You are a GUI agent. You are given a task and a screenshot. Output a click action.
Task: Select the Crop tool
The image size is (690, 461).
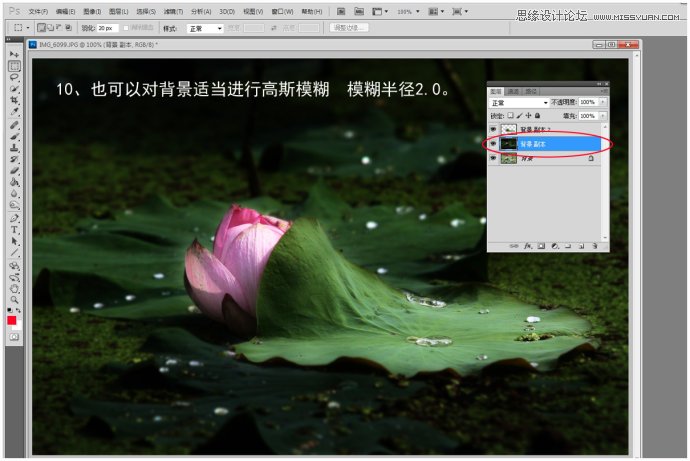tap(14, 100)
